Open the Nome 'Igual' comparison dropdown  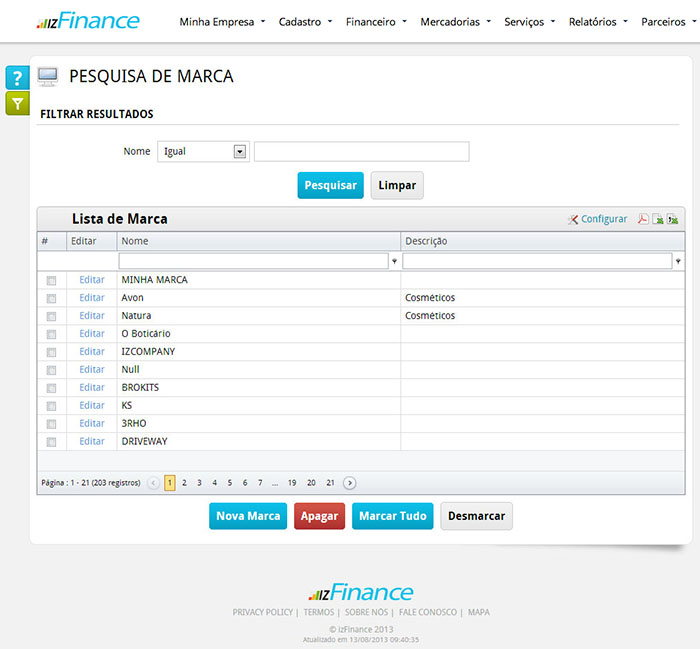[x=240, y=152]
